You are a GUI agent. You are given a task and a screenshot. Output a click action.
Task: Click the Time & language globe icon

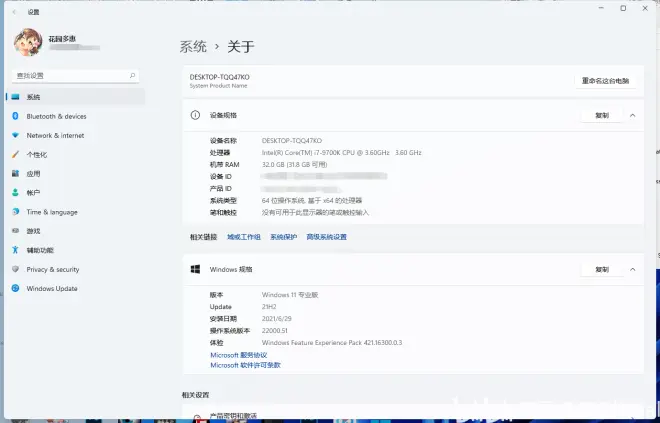pos(16,212)
